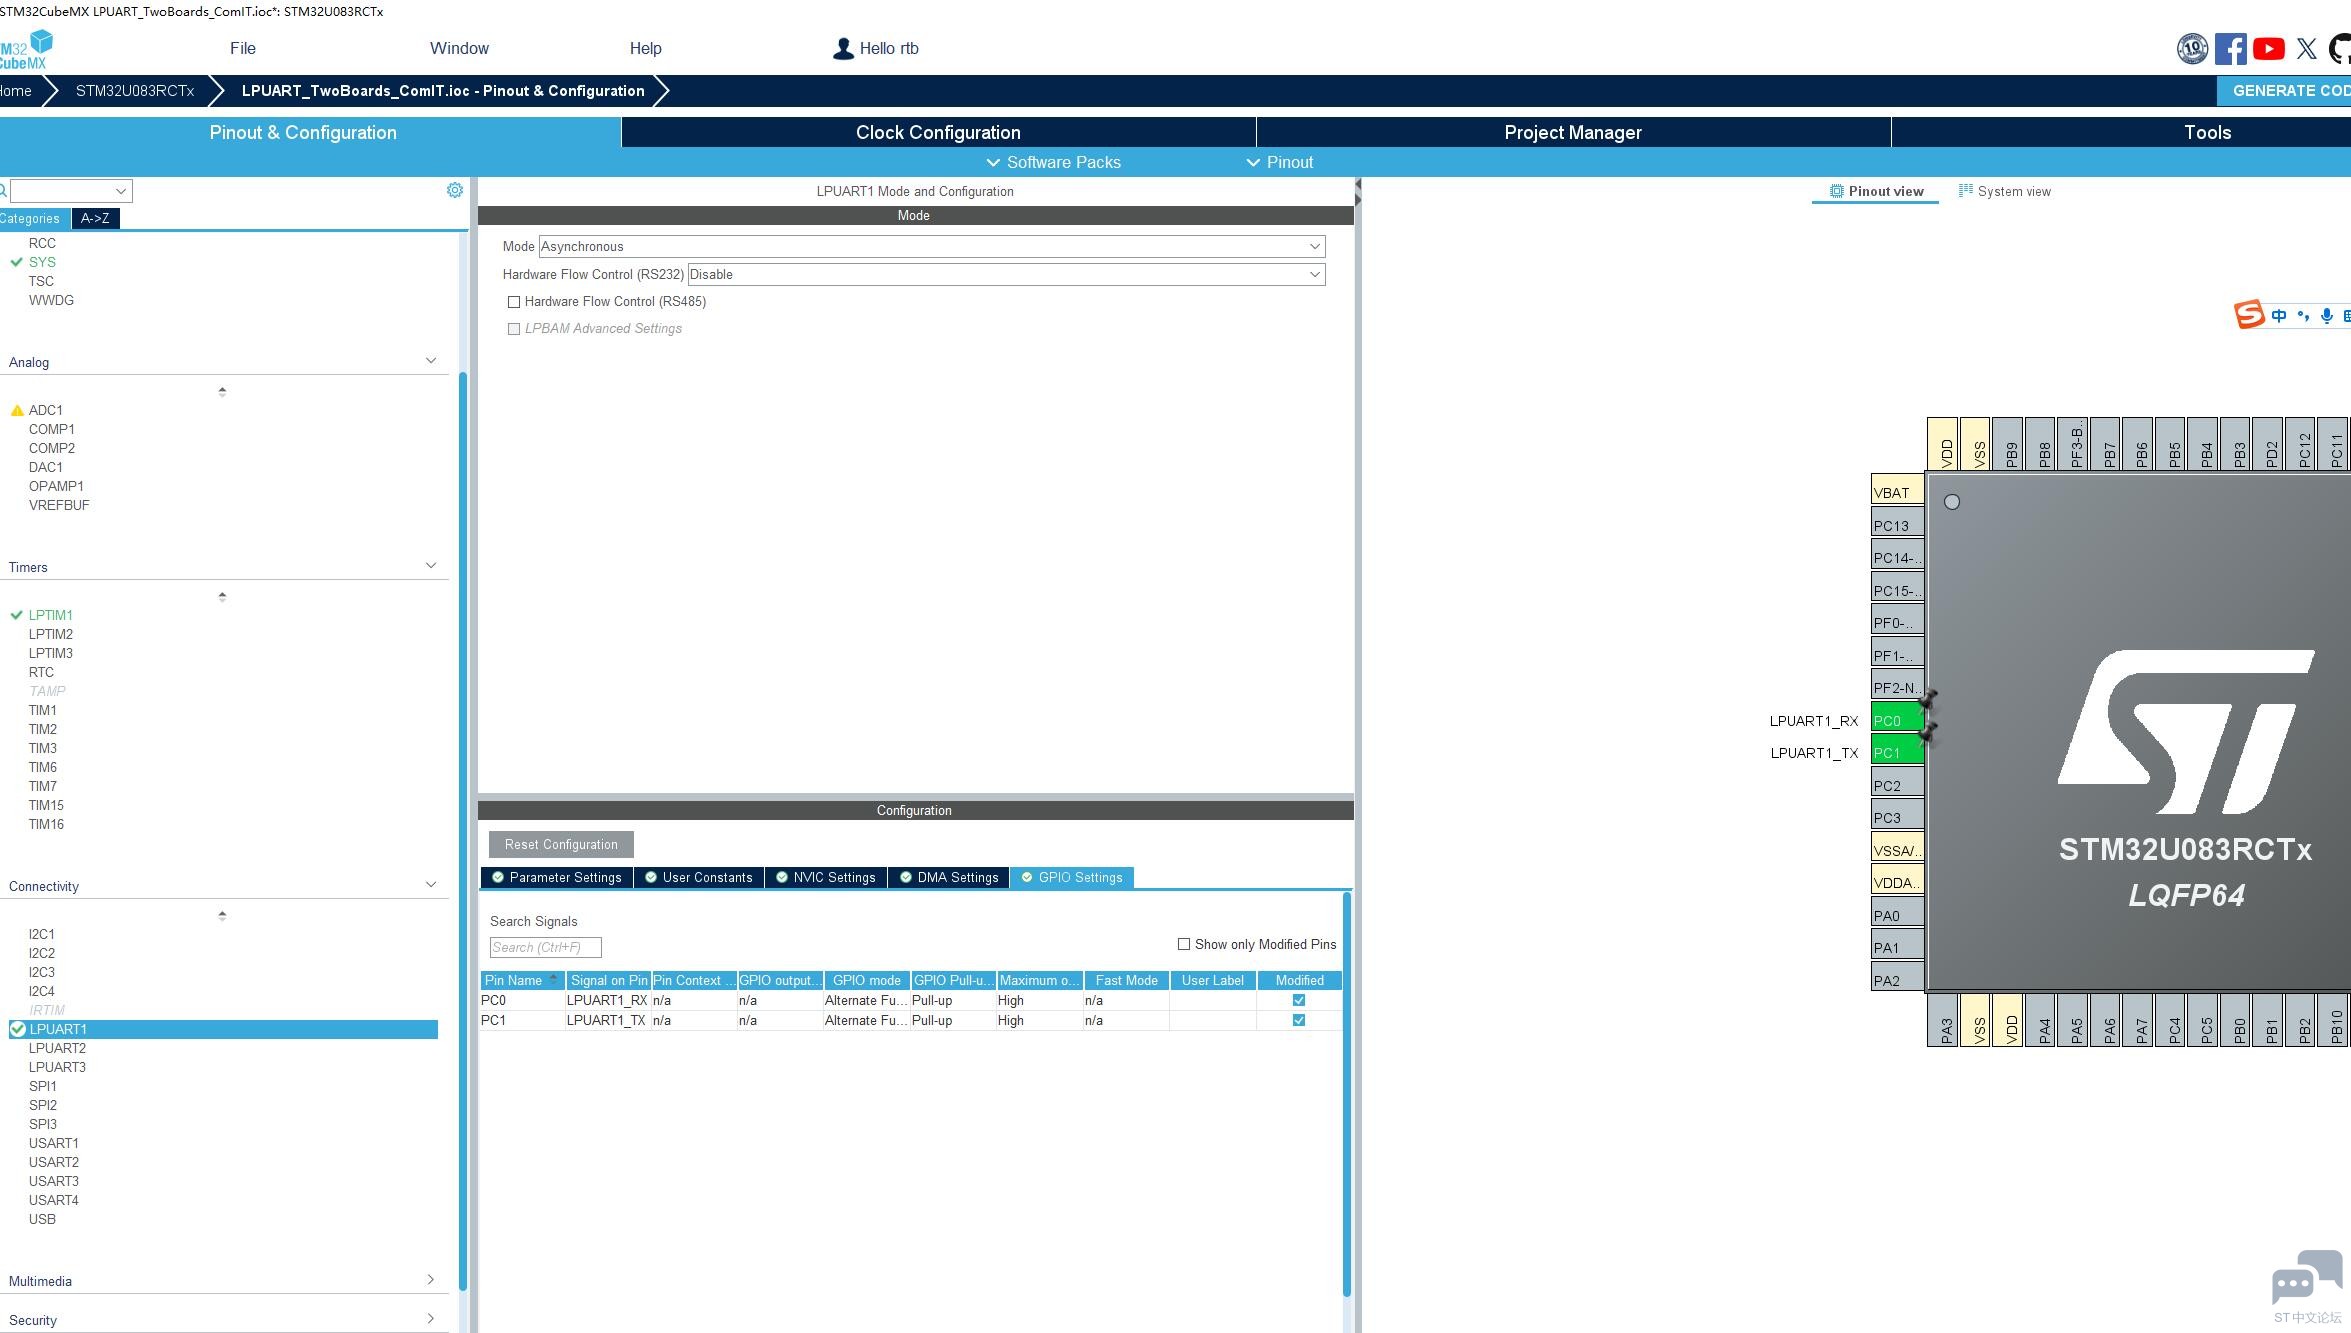Click the categories panel vertical scrollbar
This screenshot has height=1333, width=2351.
[463, 830]
